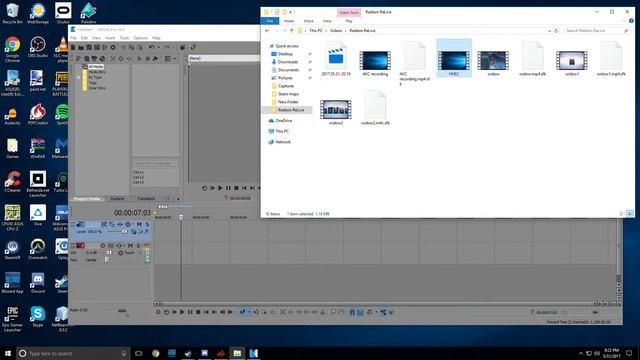Open the Undo history dropdown arrow
The image size is (640, 360).
(158, 48)
